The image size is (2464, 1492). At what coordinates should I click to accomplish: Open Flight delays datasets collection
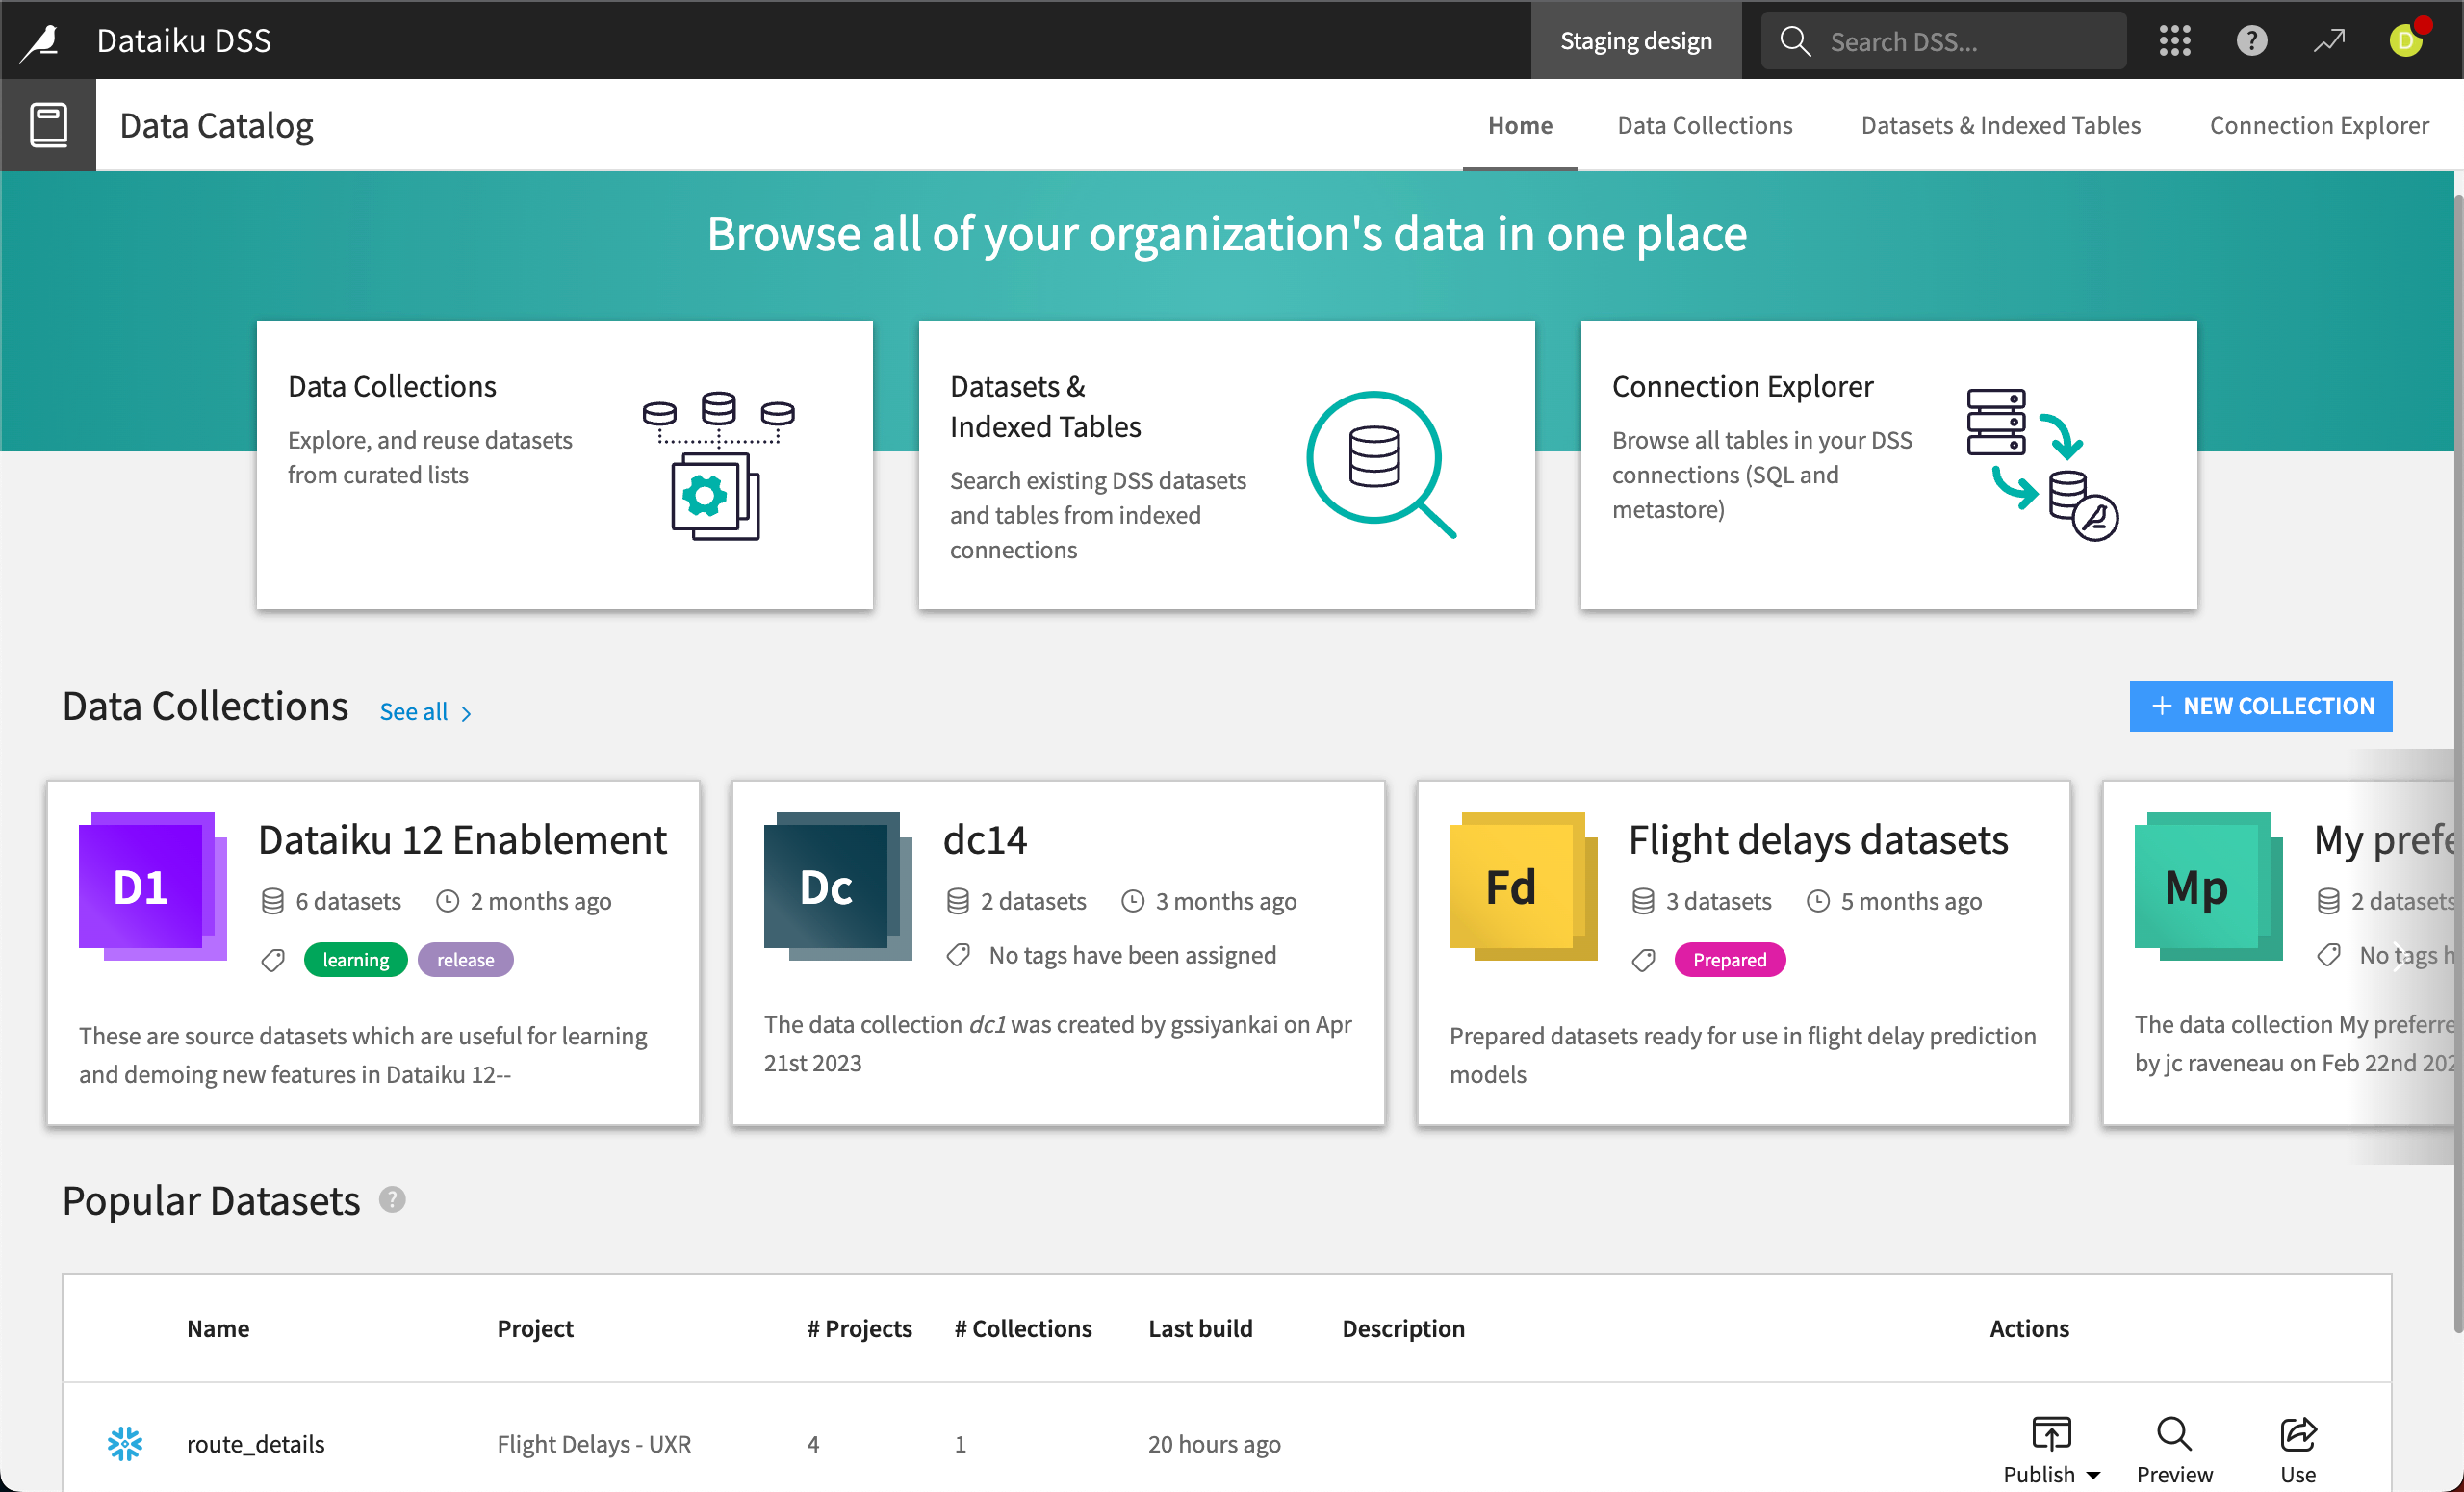point(1743,953)
